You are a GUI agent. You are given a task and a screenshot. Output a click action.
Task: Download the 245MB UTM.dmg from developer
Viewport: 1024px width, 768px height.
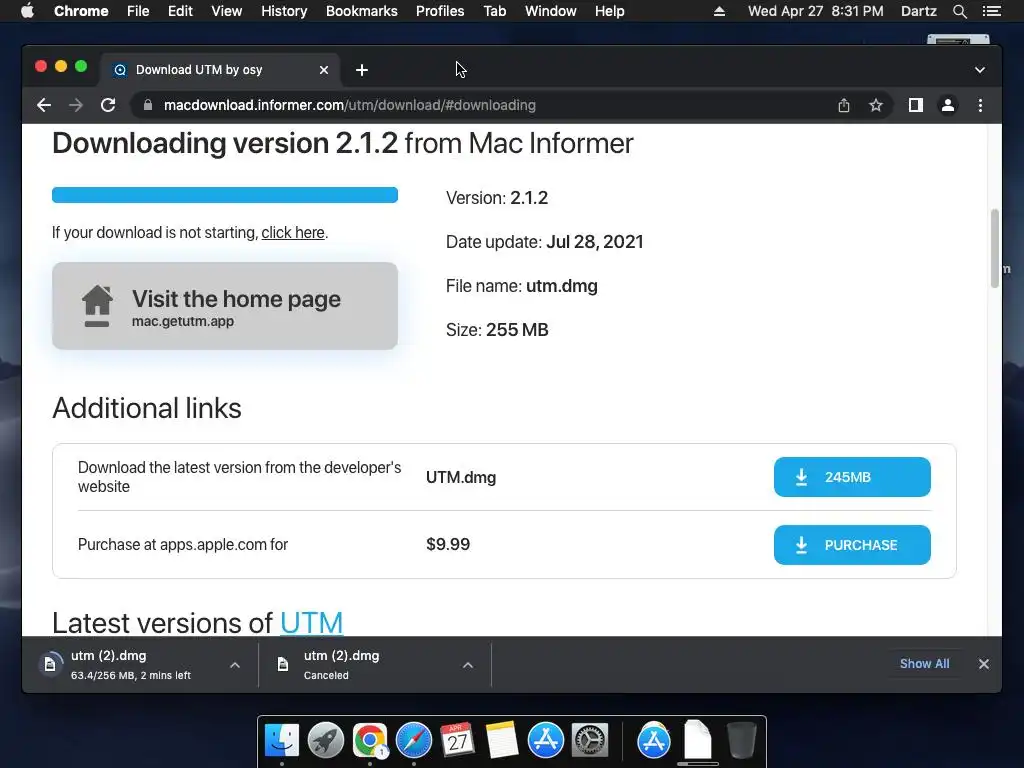[852, 477]
